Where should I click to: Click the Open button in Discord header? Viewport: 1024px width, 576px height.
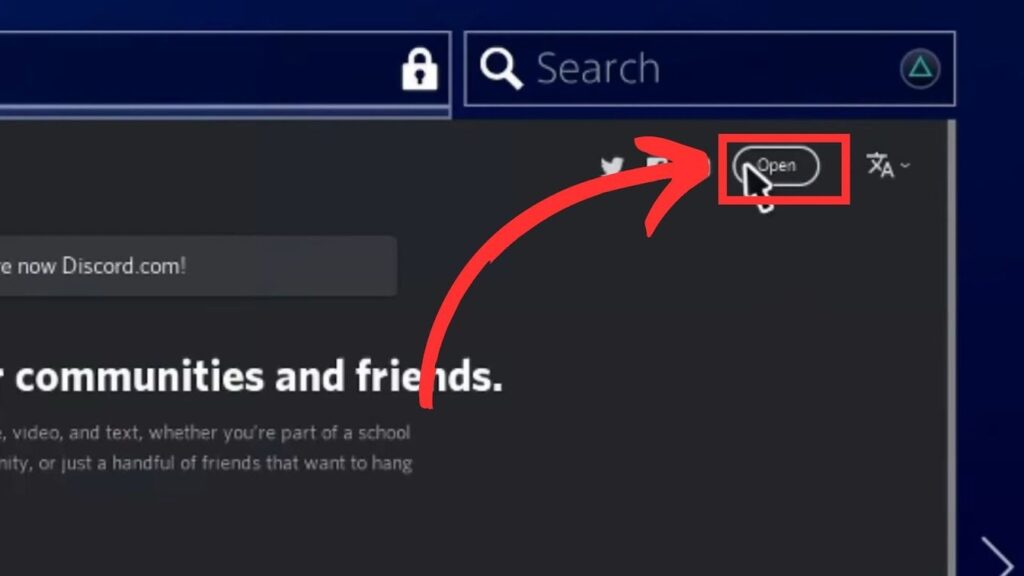point(776,166)
